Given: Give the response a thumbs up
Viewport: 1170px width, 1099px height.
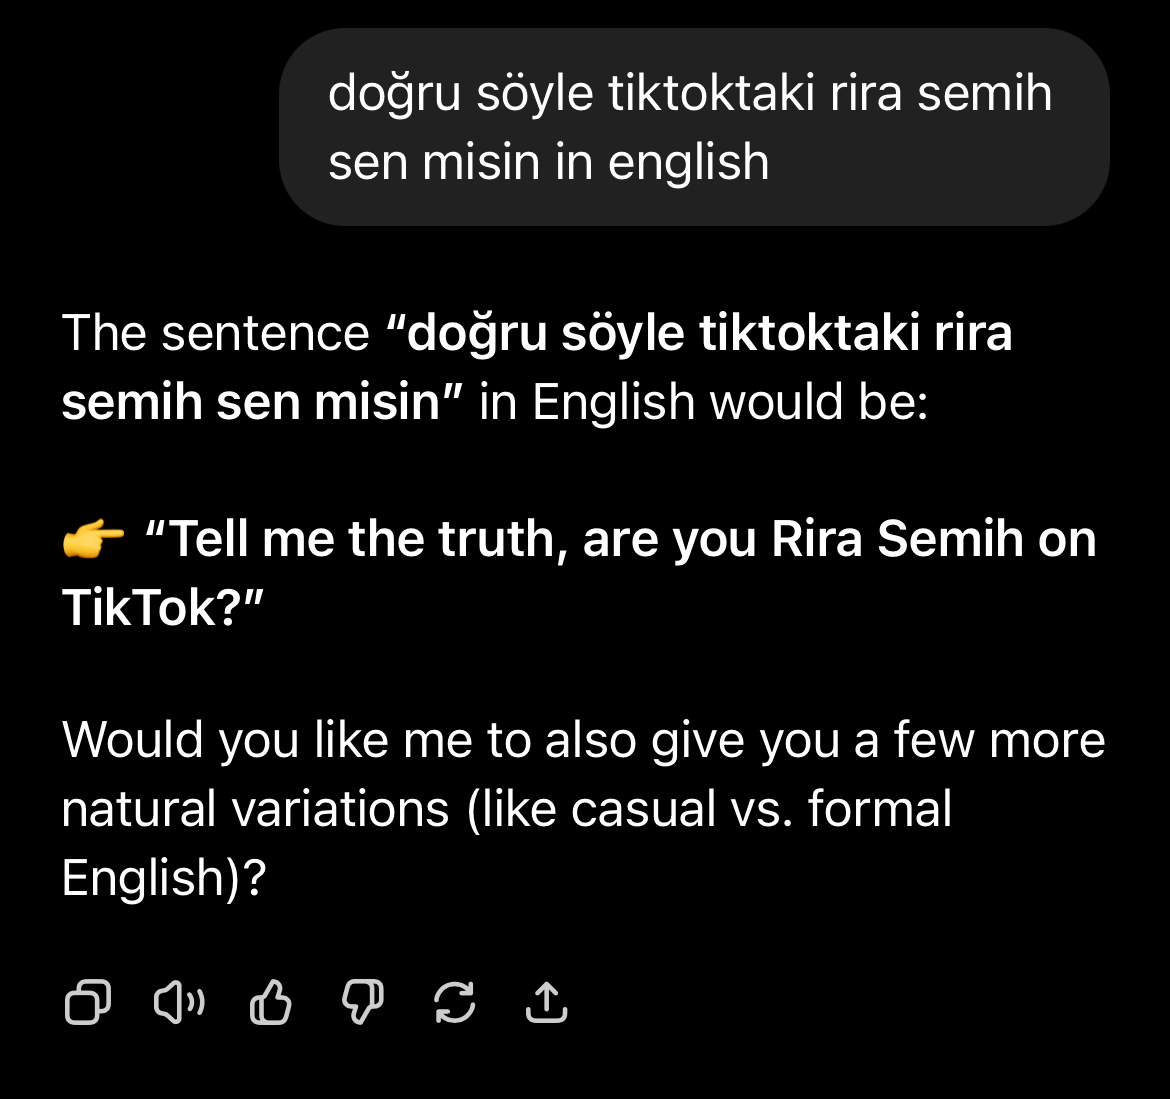Looking at the screenshot, I should click(270, 1002).
